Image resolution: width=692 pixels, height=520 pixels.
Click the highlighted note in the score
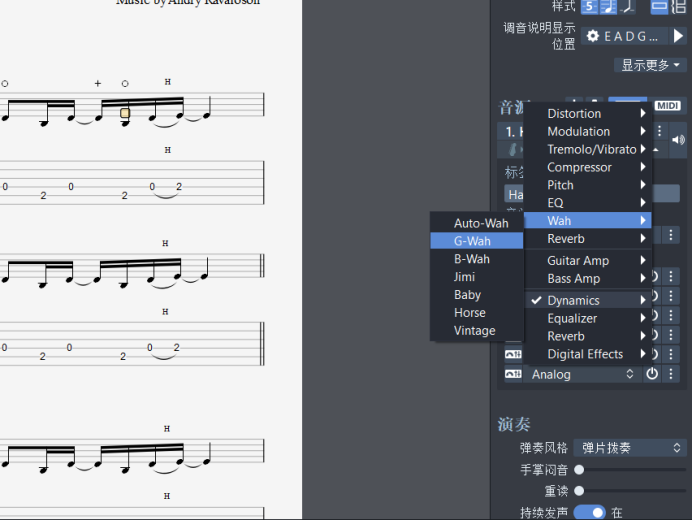pos(125,113)
